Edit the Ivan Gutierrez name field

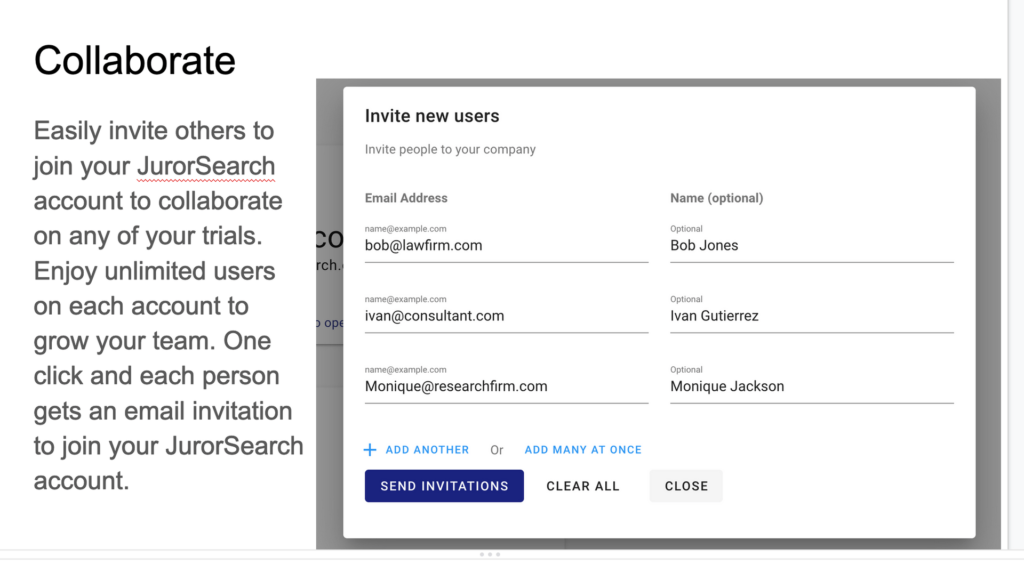click(x=812, y=316)
